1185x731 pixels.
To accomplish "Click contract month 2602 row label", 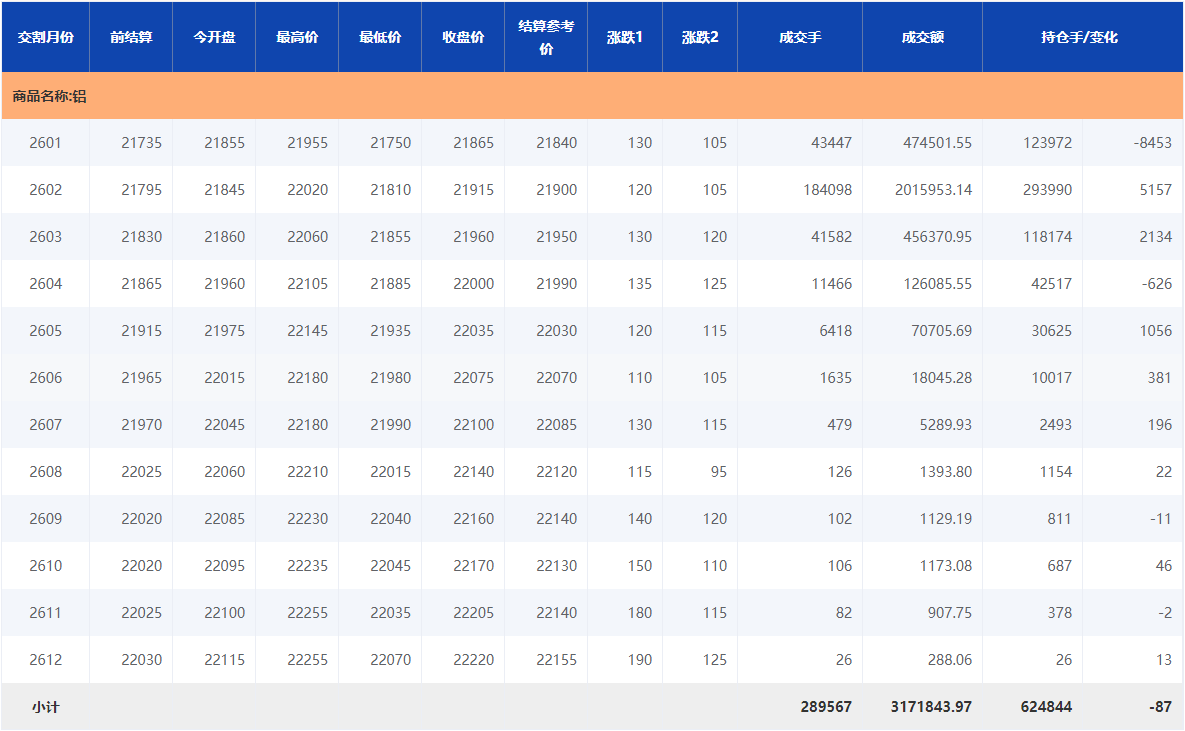I will tap(45, 190).
